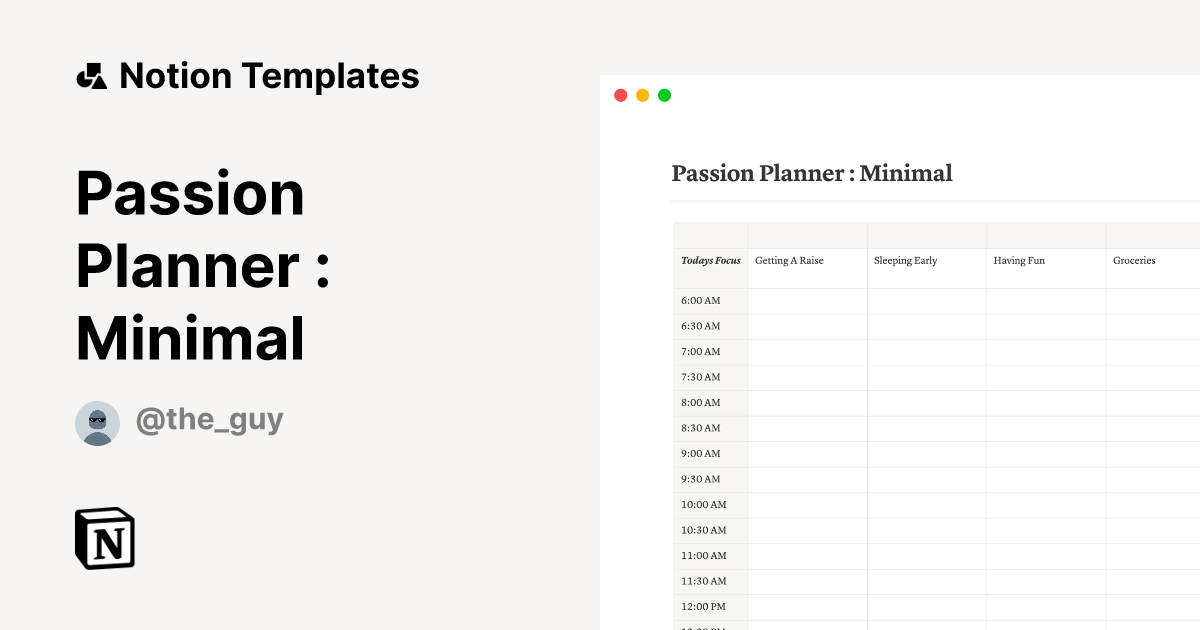Click the red traffic light dot
Screen dimensions: 1200x630
point(620,95)
